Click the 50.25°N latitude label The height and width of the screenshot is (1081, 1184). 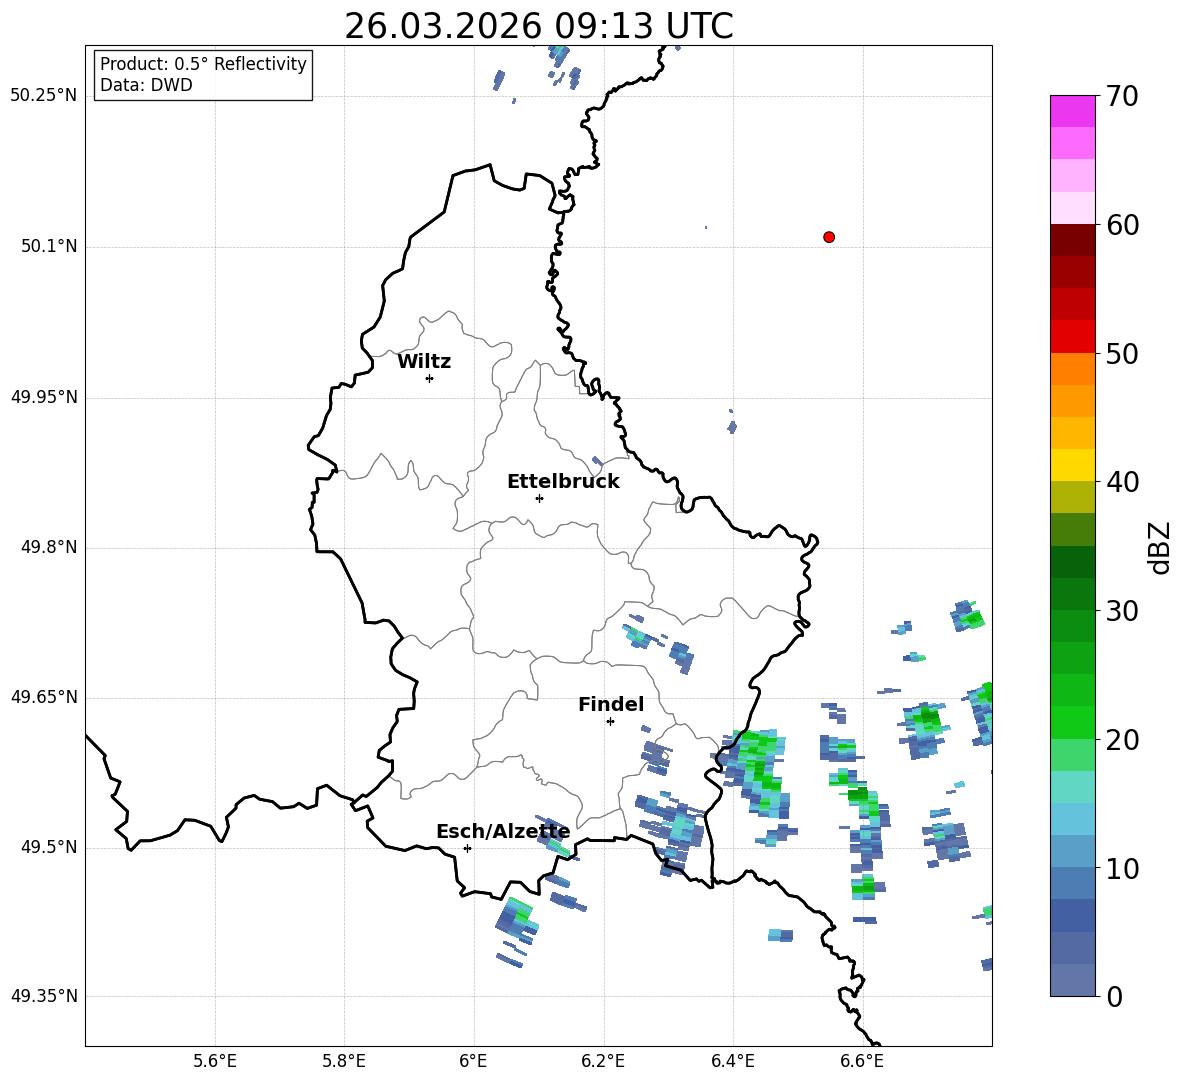pyautogui.click(x=44, y=96)
